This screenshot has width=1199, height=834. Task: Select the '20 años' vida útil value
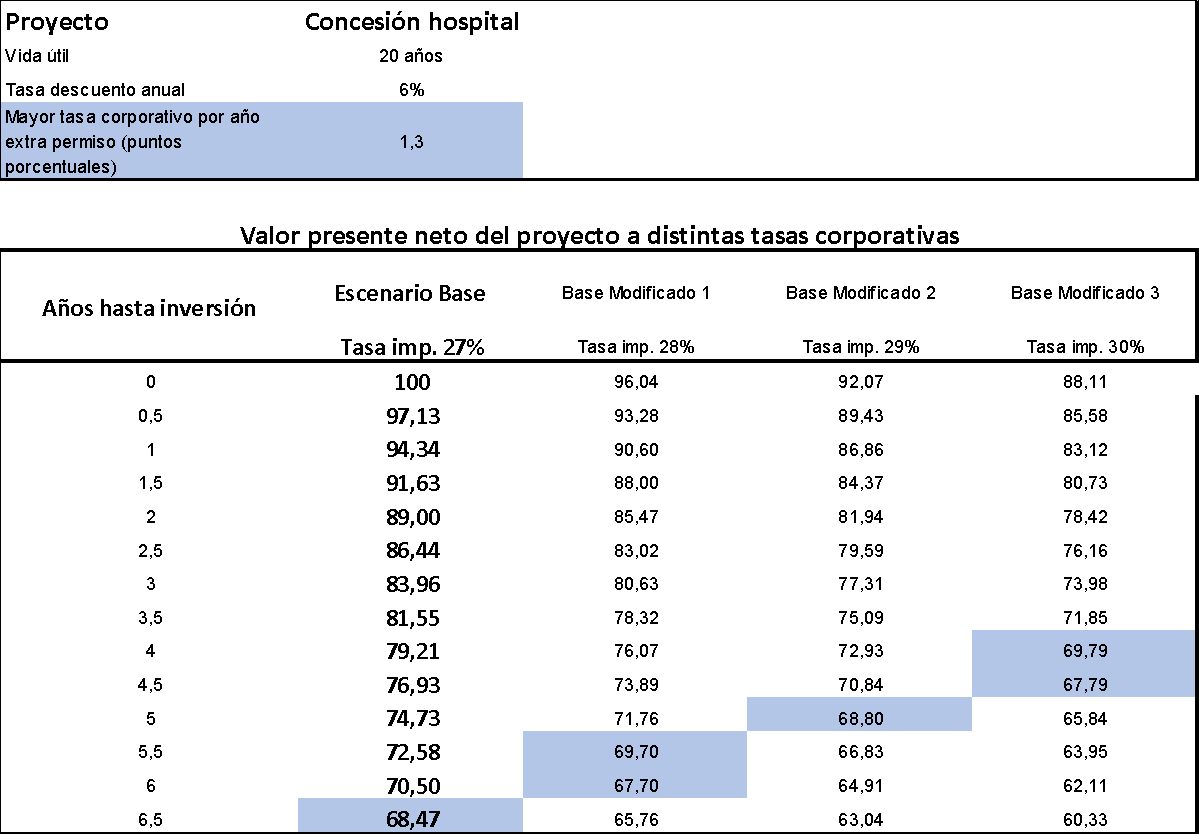coord(411,56)
